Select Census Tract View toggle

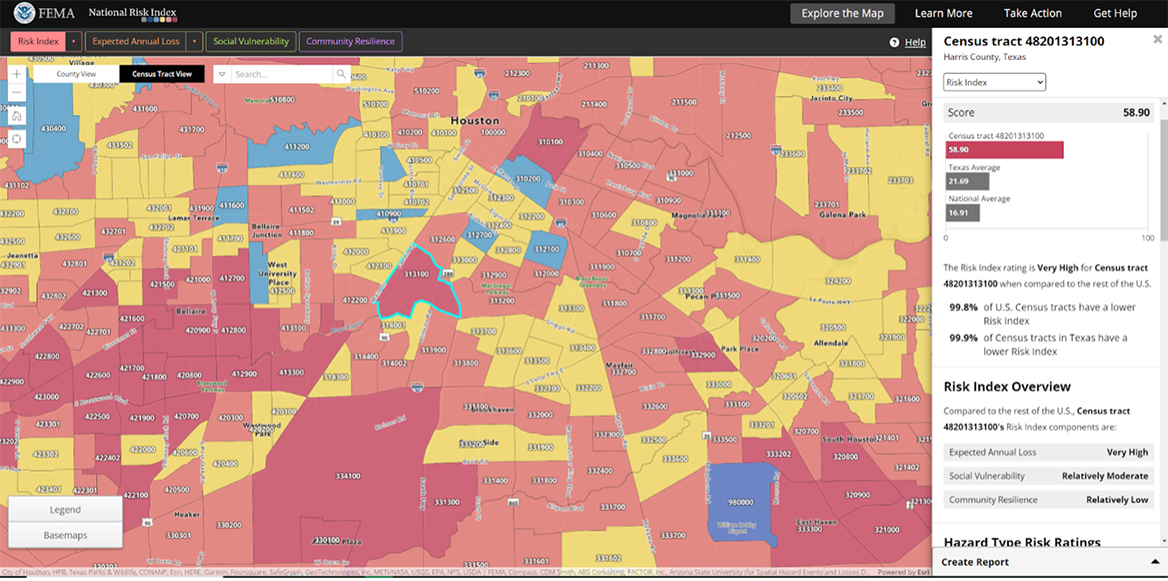click(162, 74)
